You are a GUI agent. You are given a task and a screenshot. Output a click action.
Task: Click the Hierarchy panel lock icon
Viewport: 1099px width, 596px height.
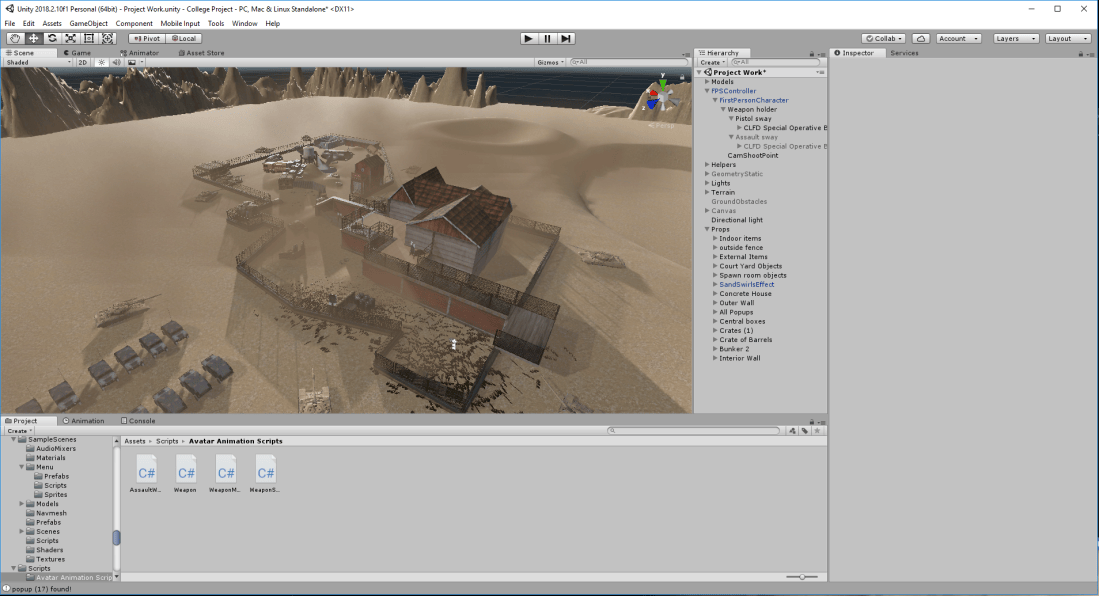click(812, 53)
